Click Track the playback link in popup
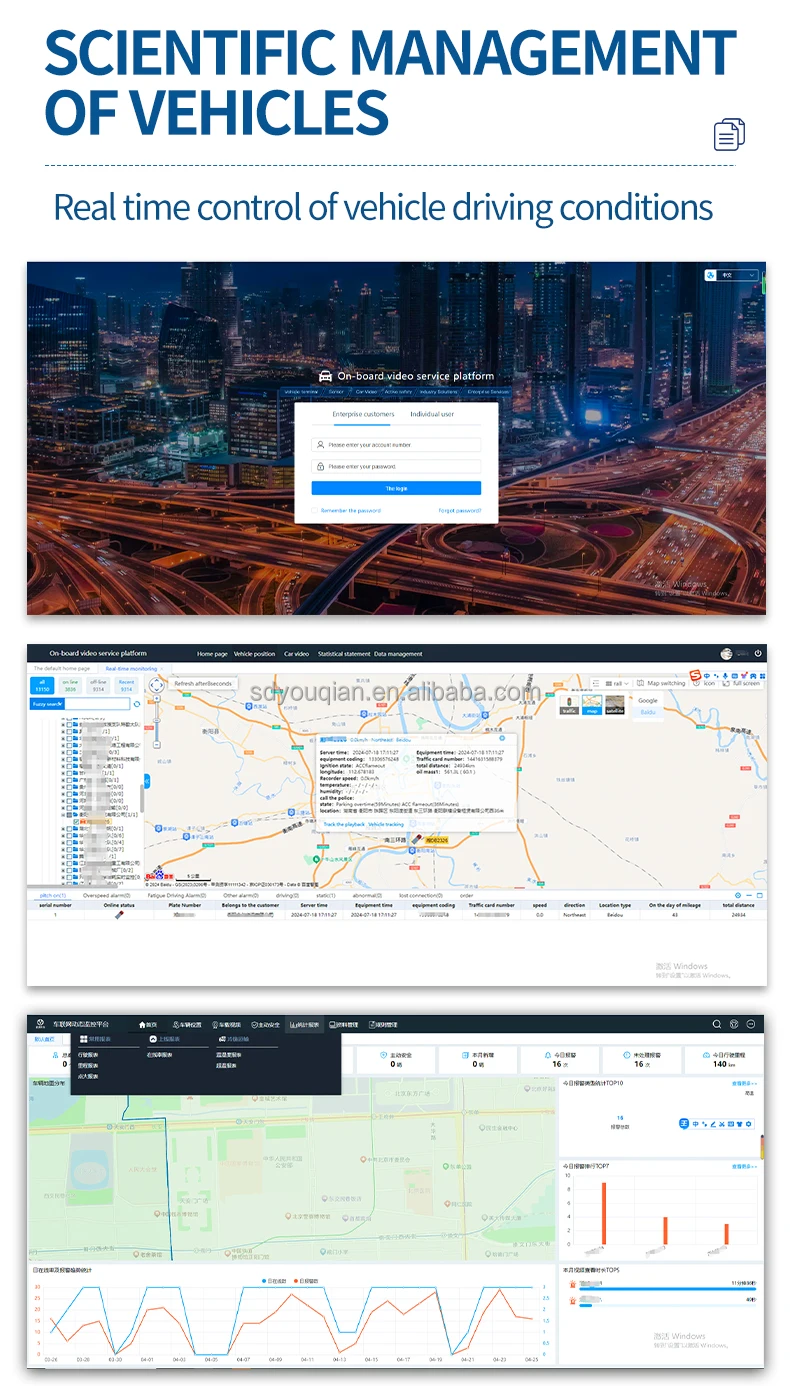Viewport: 790px width, 1386px height. [343, 825]
